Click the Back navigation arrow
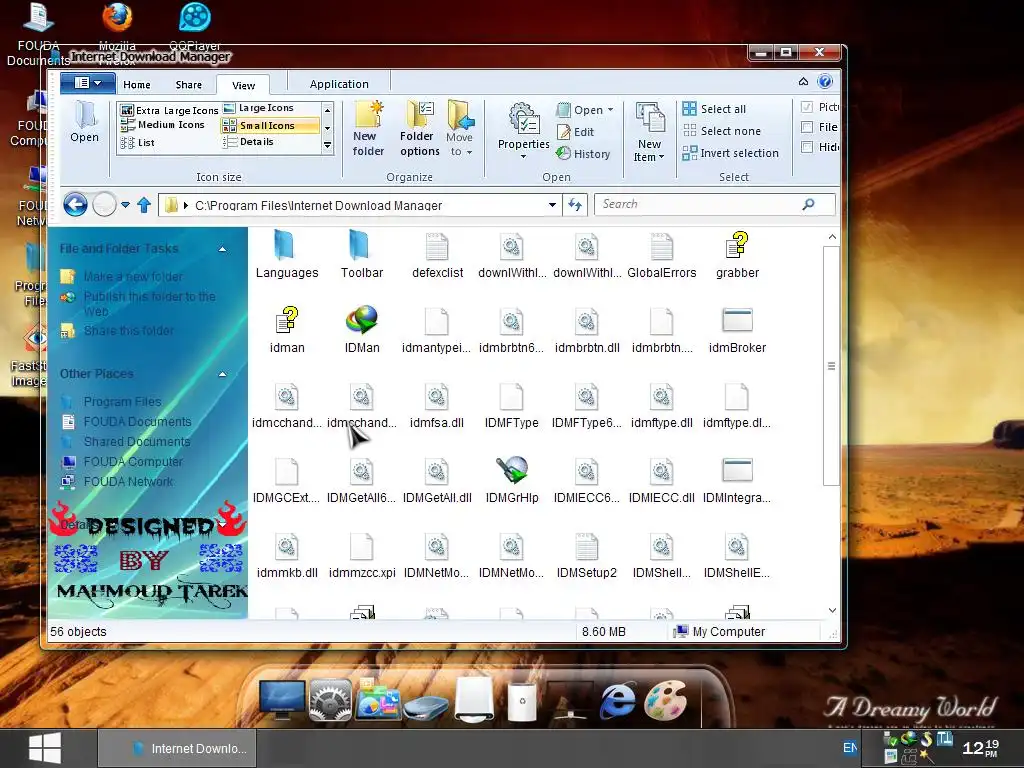 (75, 204)
